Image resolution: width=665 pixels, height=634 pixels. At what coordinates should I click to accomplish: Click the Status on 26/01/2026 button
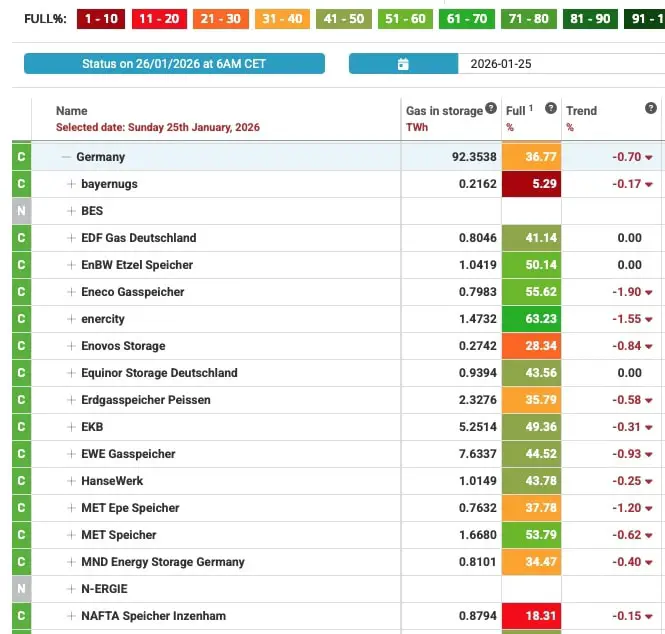tap(174, 64)
